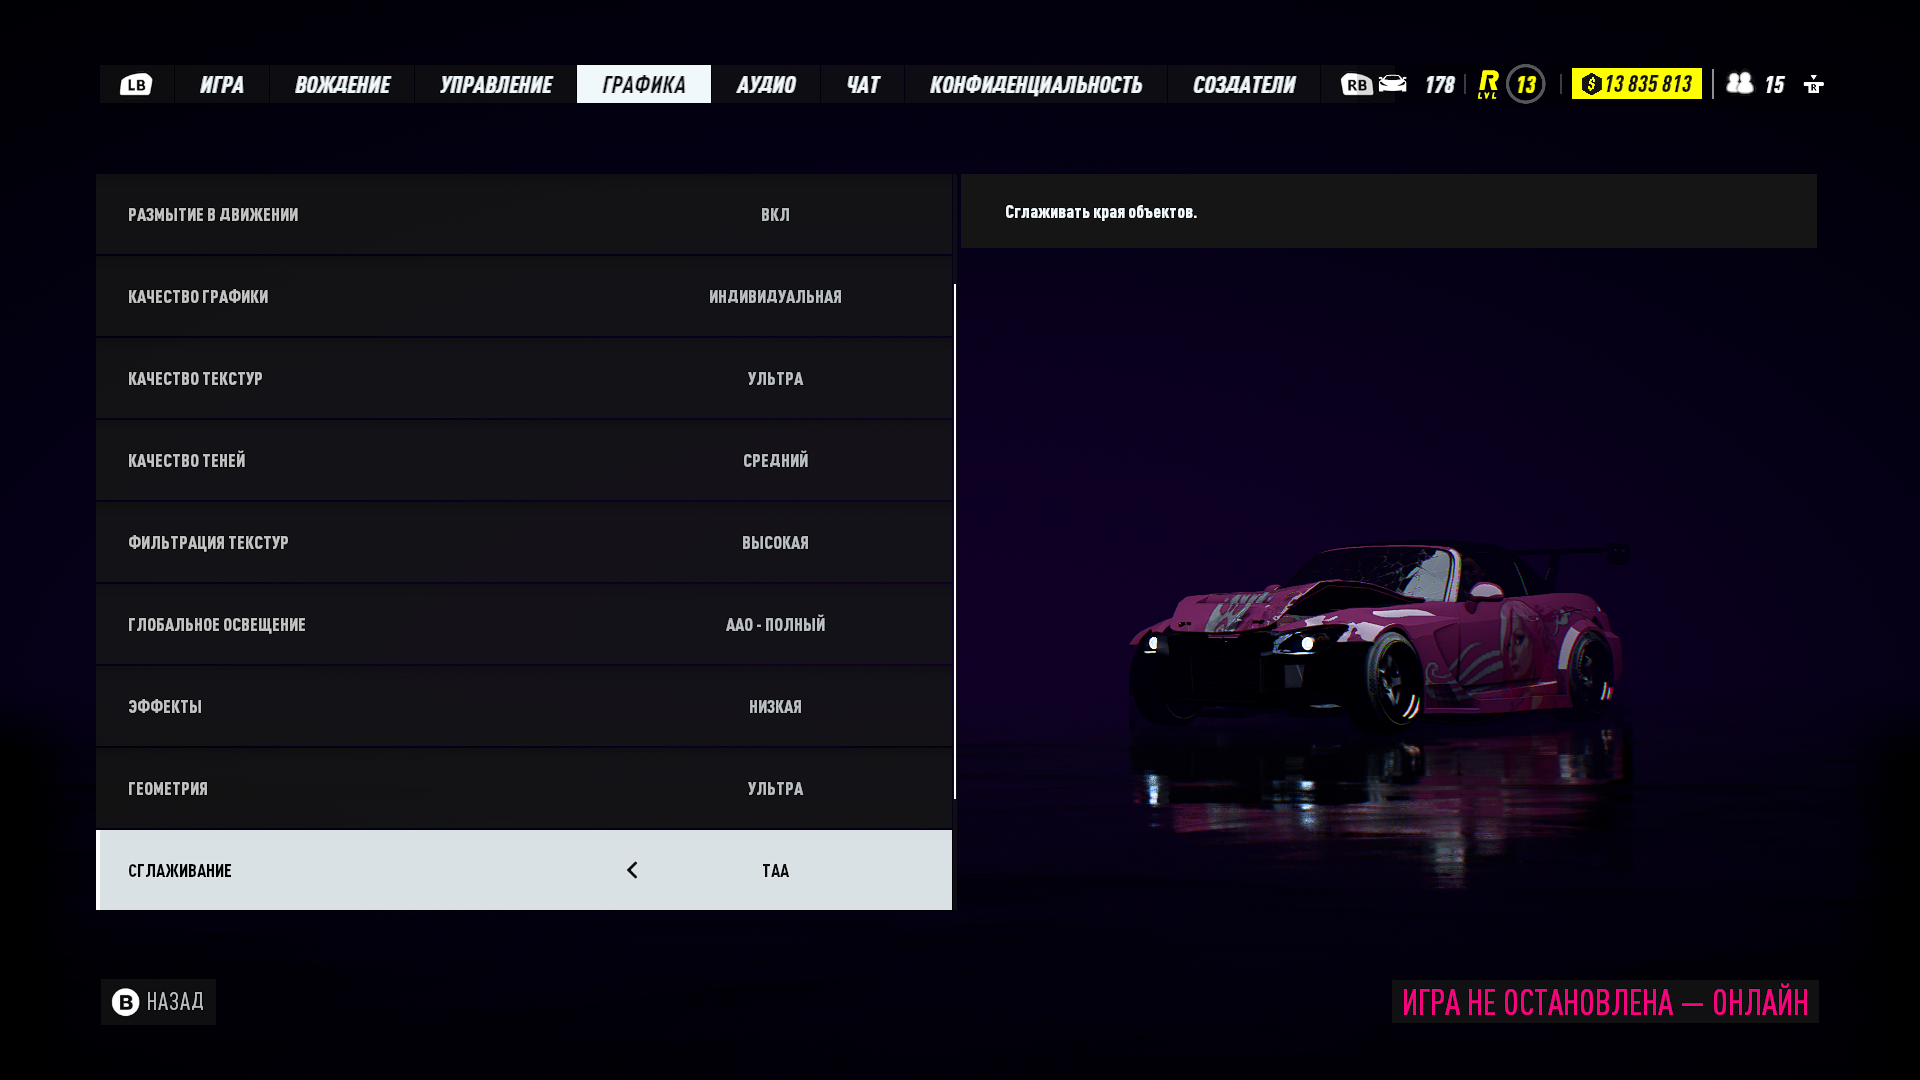This screenshot has height=1080, width=1920.
Task: Select the СГЛАЖИВАНИЕ row label
Action: click(180, 870)
